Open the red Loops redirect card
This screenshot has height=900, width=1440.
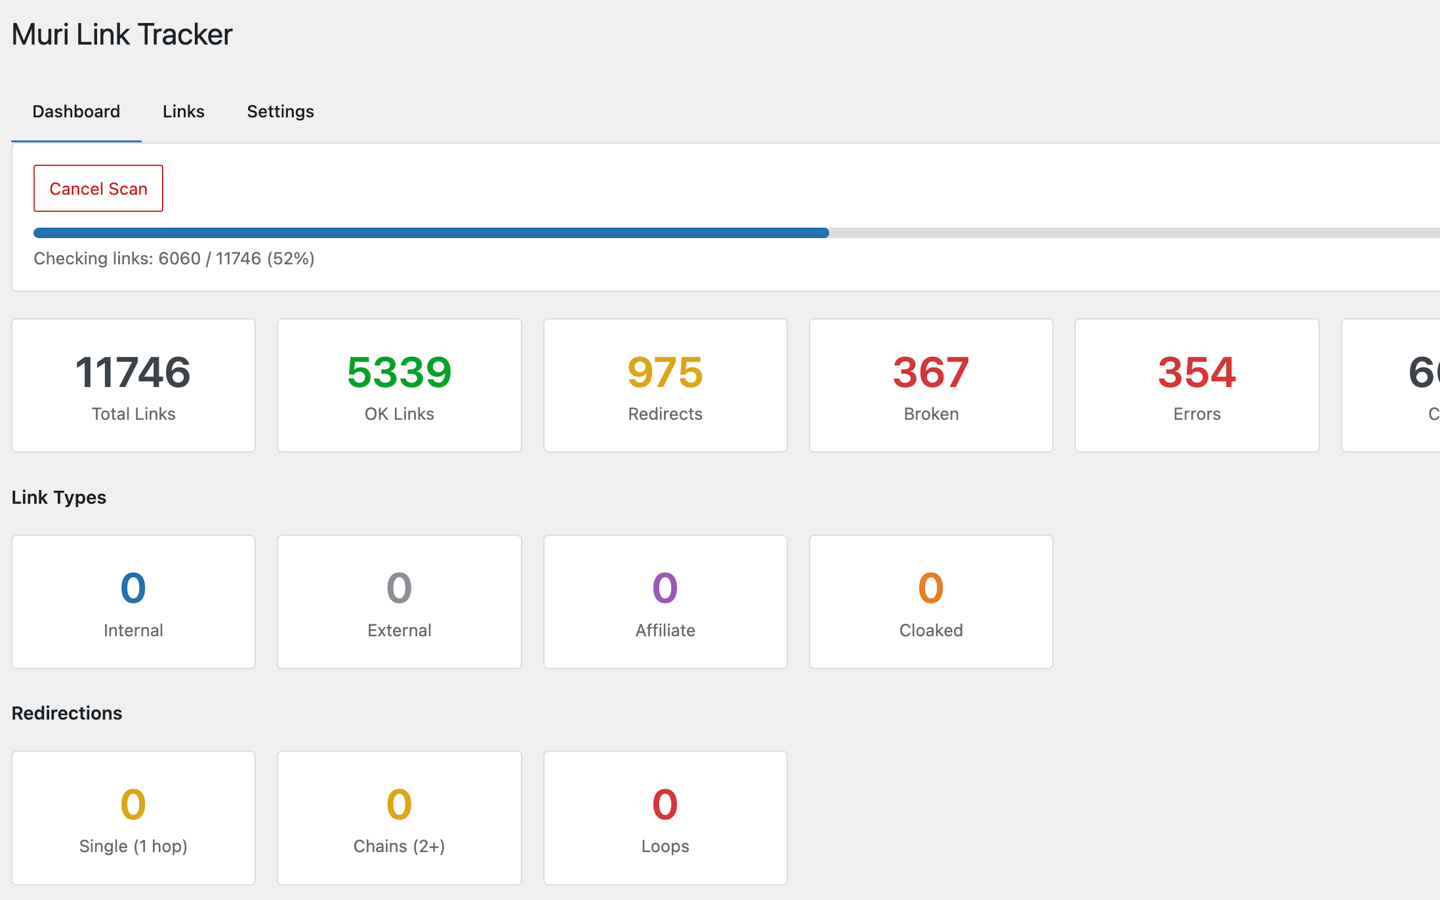pyautogui.click(x=665, y=817)
